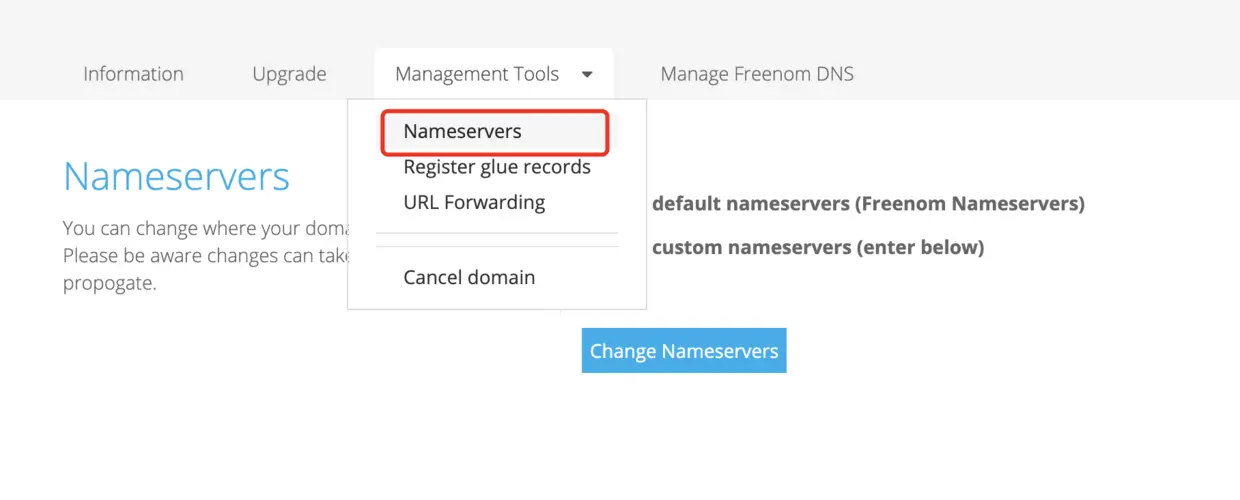Screen dimensions: 1240x500
Task: Click the red highlight box around Nameservers
Action: 495,132
